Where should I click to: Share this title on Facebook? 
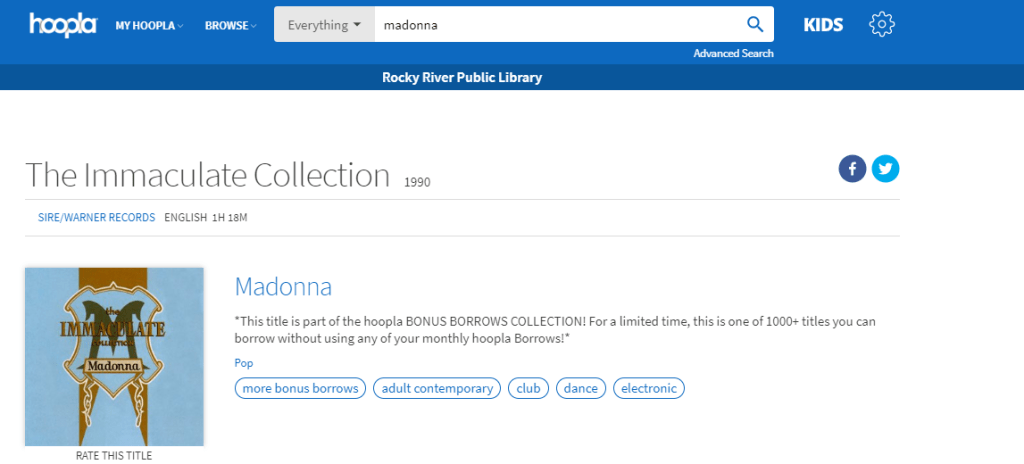852,169
